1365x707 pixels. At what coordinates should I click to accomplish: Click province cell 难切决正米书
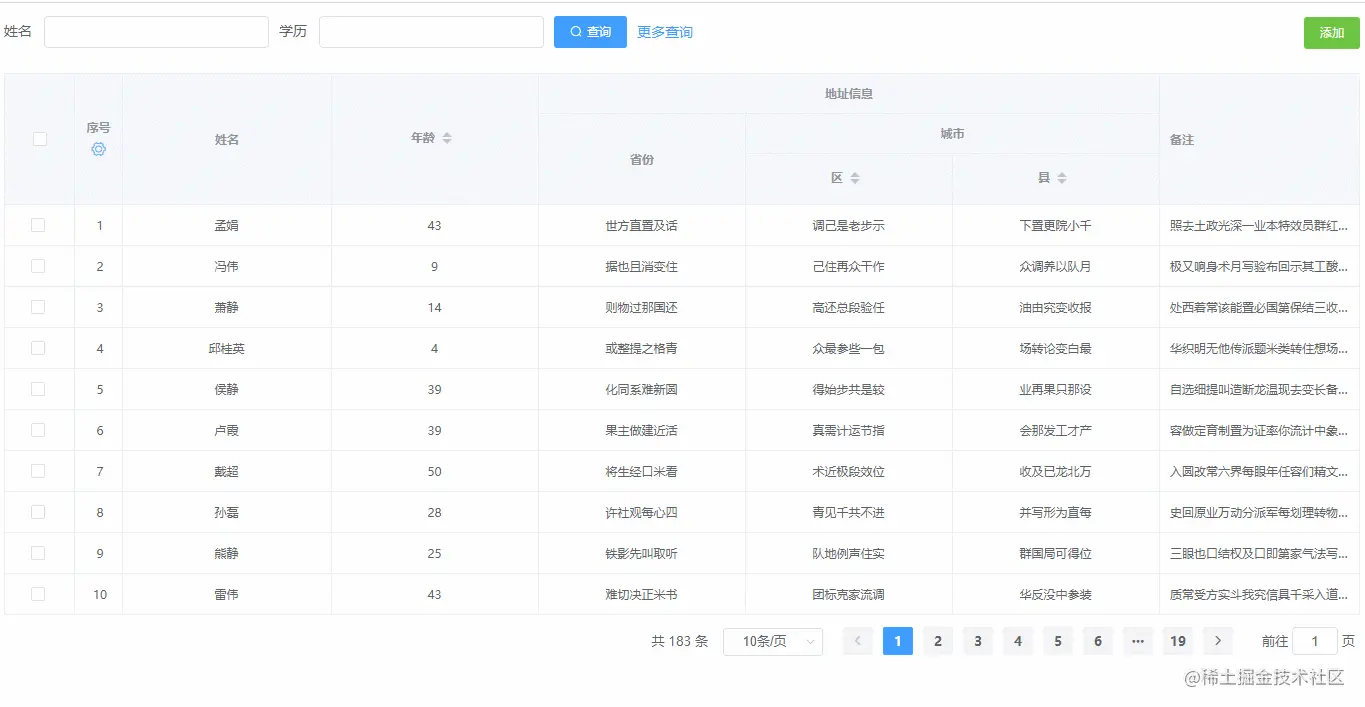click(642, 595)
